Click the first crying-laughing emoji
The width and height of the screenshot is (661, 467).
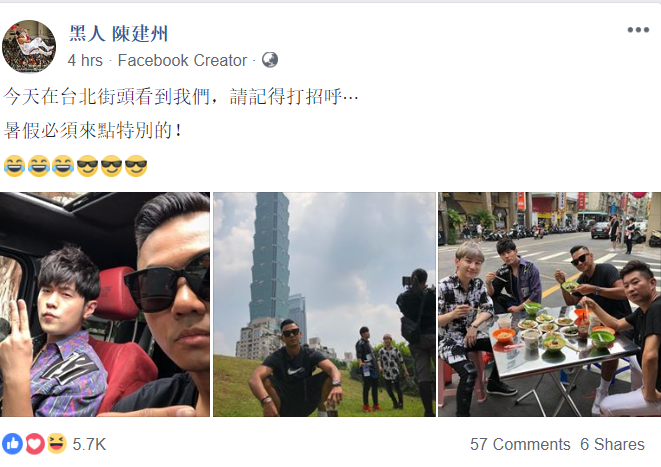click(15, 166)
